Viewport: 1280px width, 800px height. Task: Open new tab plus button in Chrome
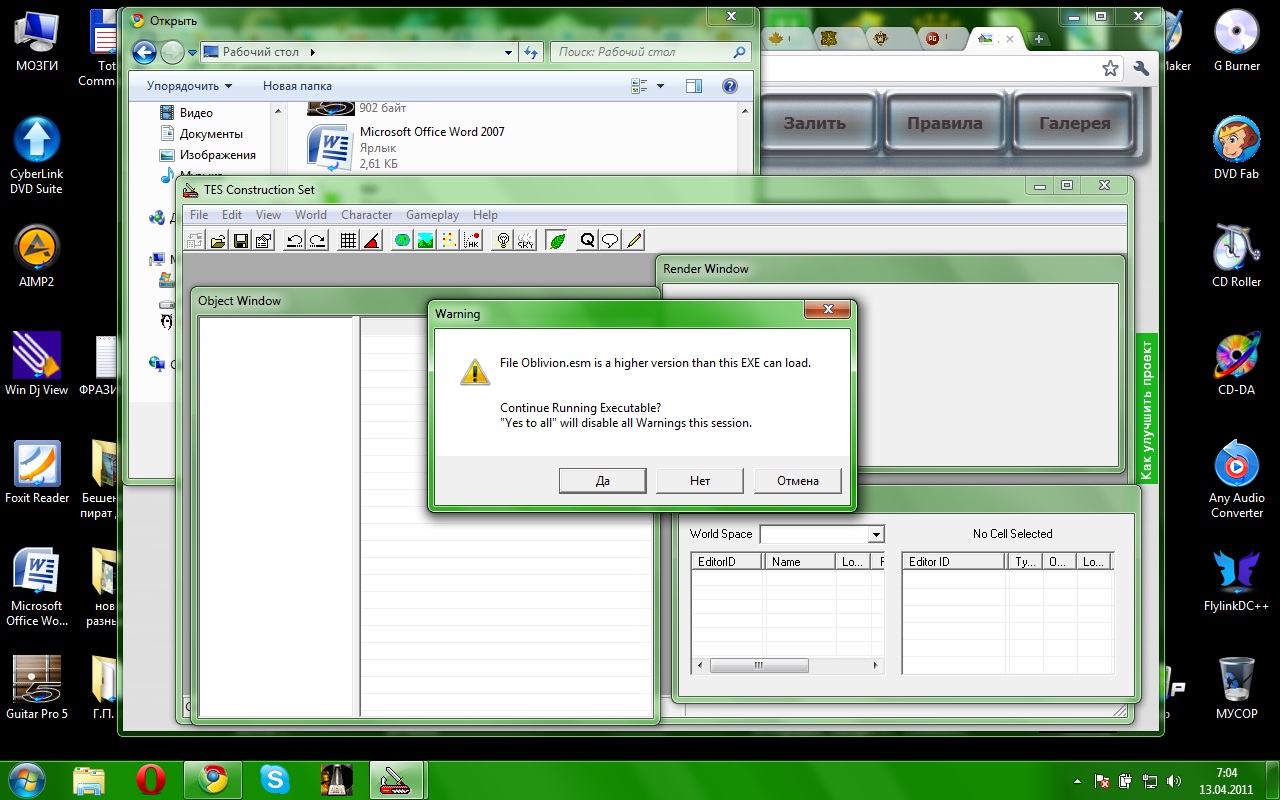pos(1039,39)
